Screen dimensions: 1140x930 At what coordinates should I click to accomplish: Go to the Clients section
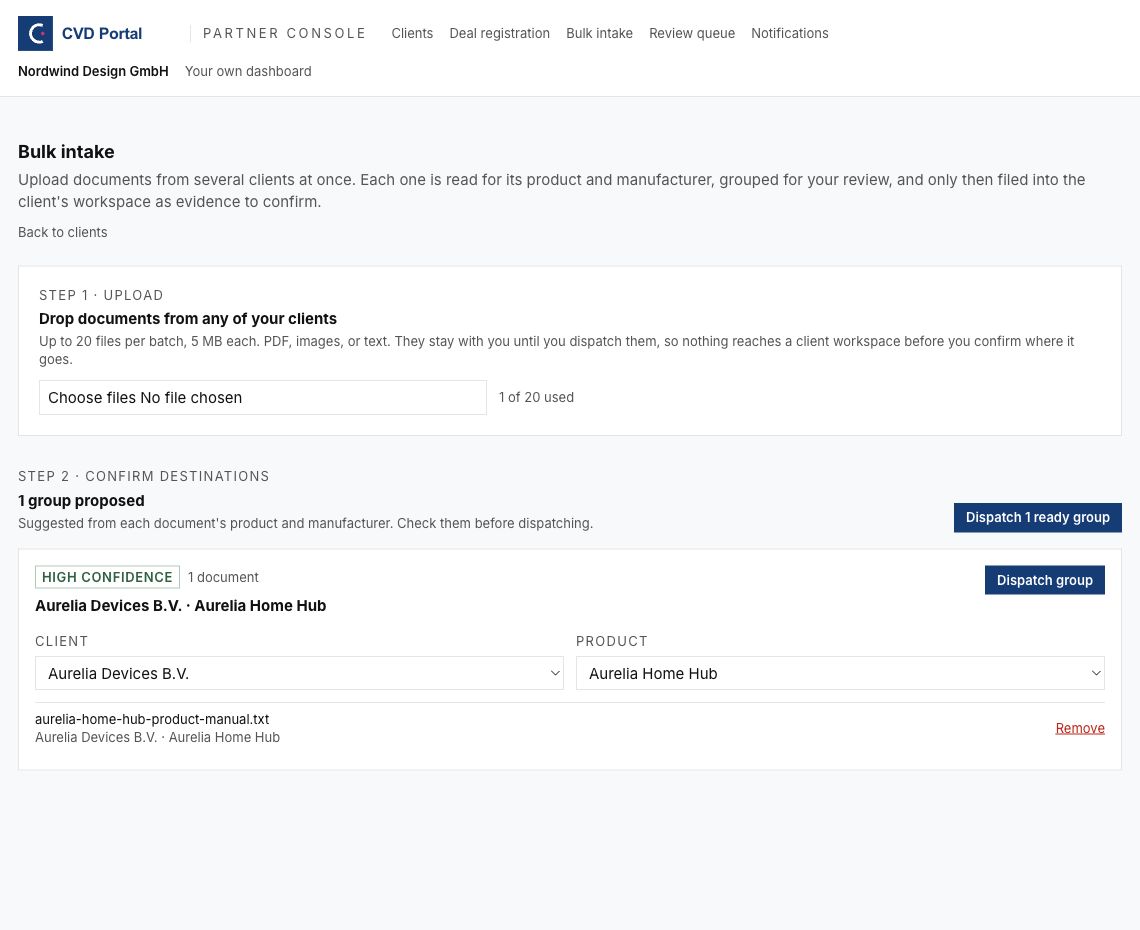pyautogui.click(x=412, y=33)
